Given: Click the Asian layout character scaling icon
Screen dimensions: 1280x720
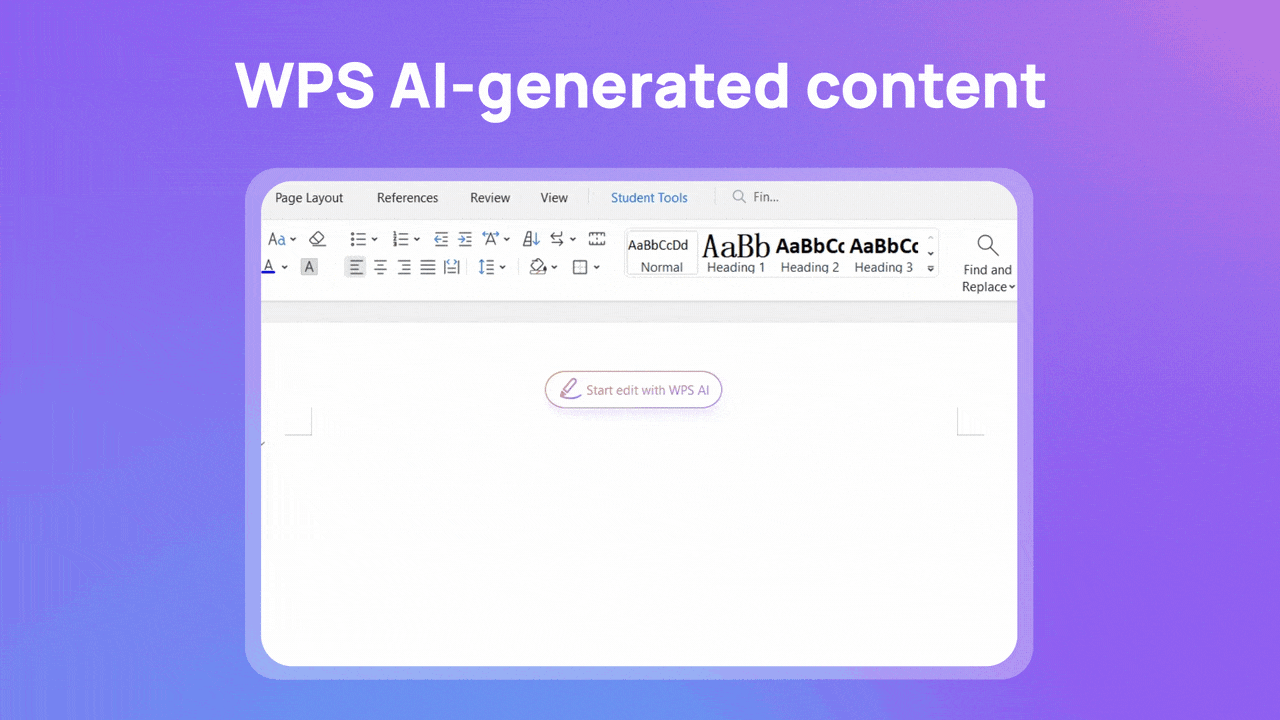Looking at the screenshot, I should pyautogui.click(x=491, y=239).
